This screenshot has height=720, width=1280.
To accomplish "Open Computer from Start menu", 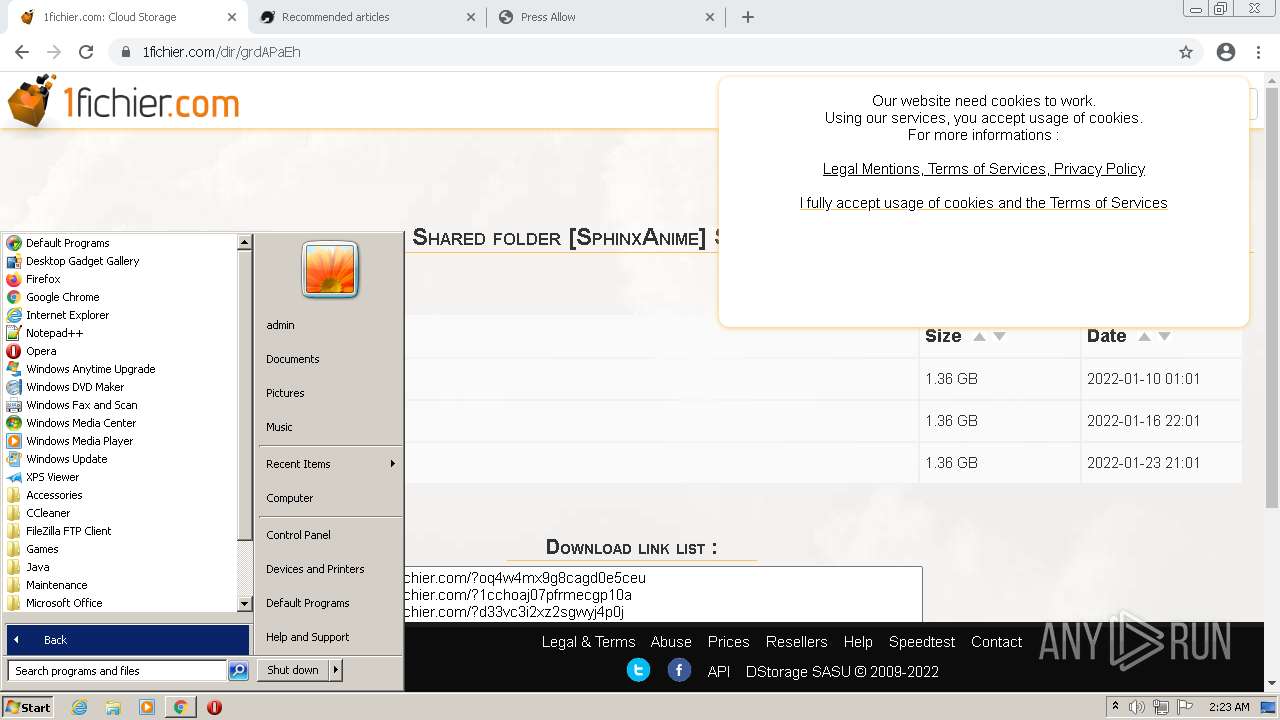I will pyautogui.click(x=289, y=498).
